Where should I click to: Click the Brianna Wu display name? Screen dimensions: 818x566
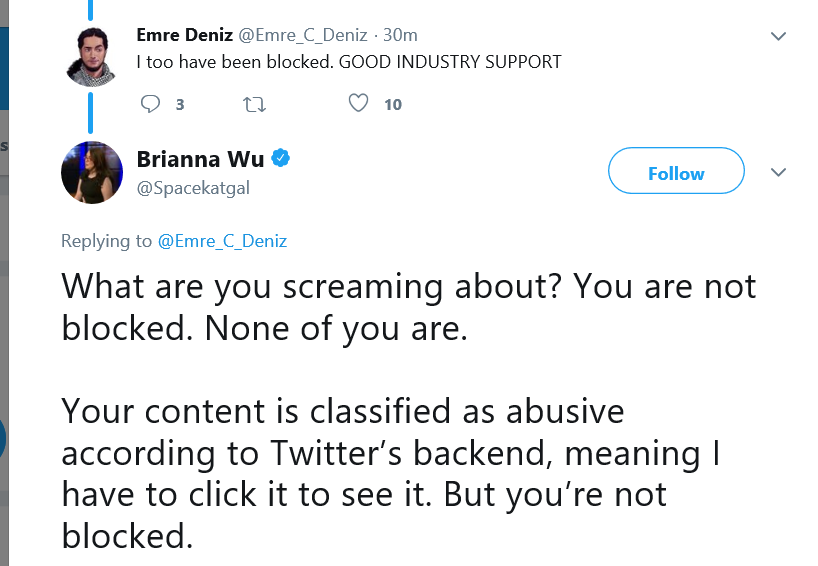(x=200, y=159)
